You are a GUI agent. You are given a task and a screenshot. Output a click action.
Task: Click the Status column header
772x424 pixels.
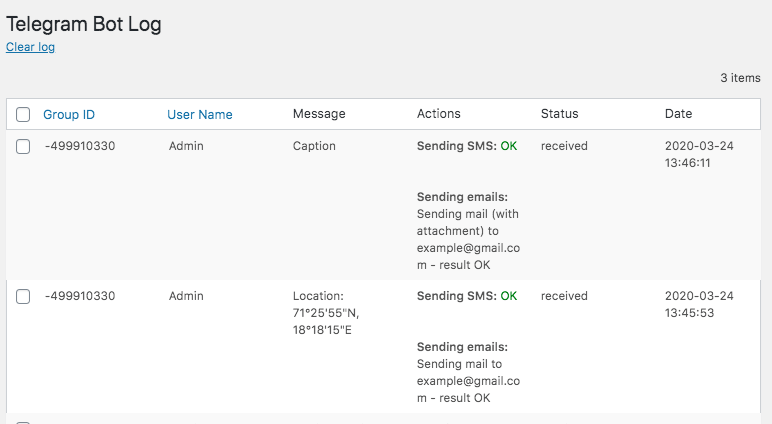(559, 114)
